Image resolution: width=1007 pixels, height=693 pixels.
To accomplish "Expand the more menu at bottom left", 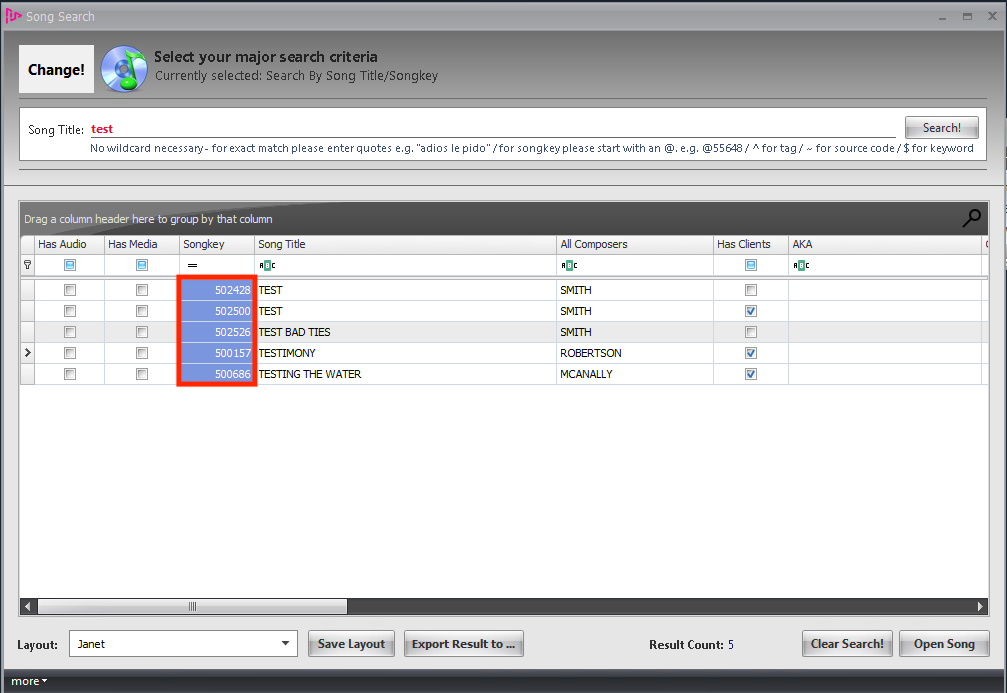I will coord(29,681).
